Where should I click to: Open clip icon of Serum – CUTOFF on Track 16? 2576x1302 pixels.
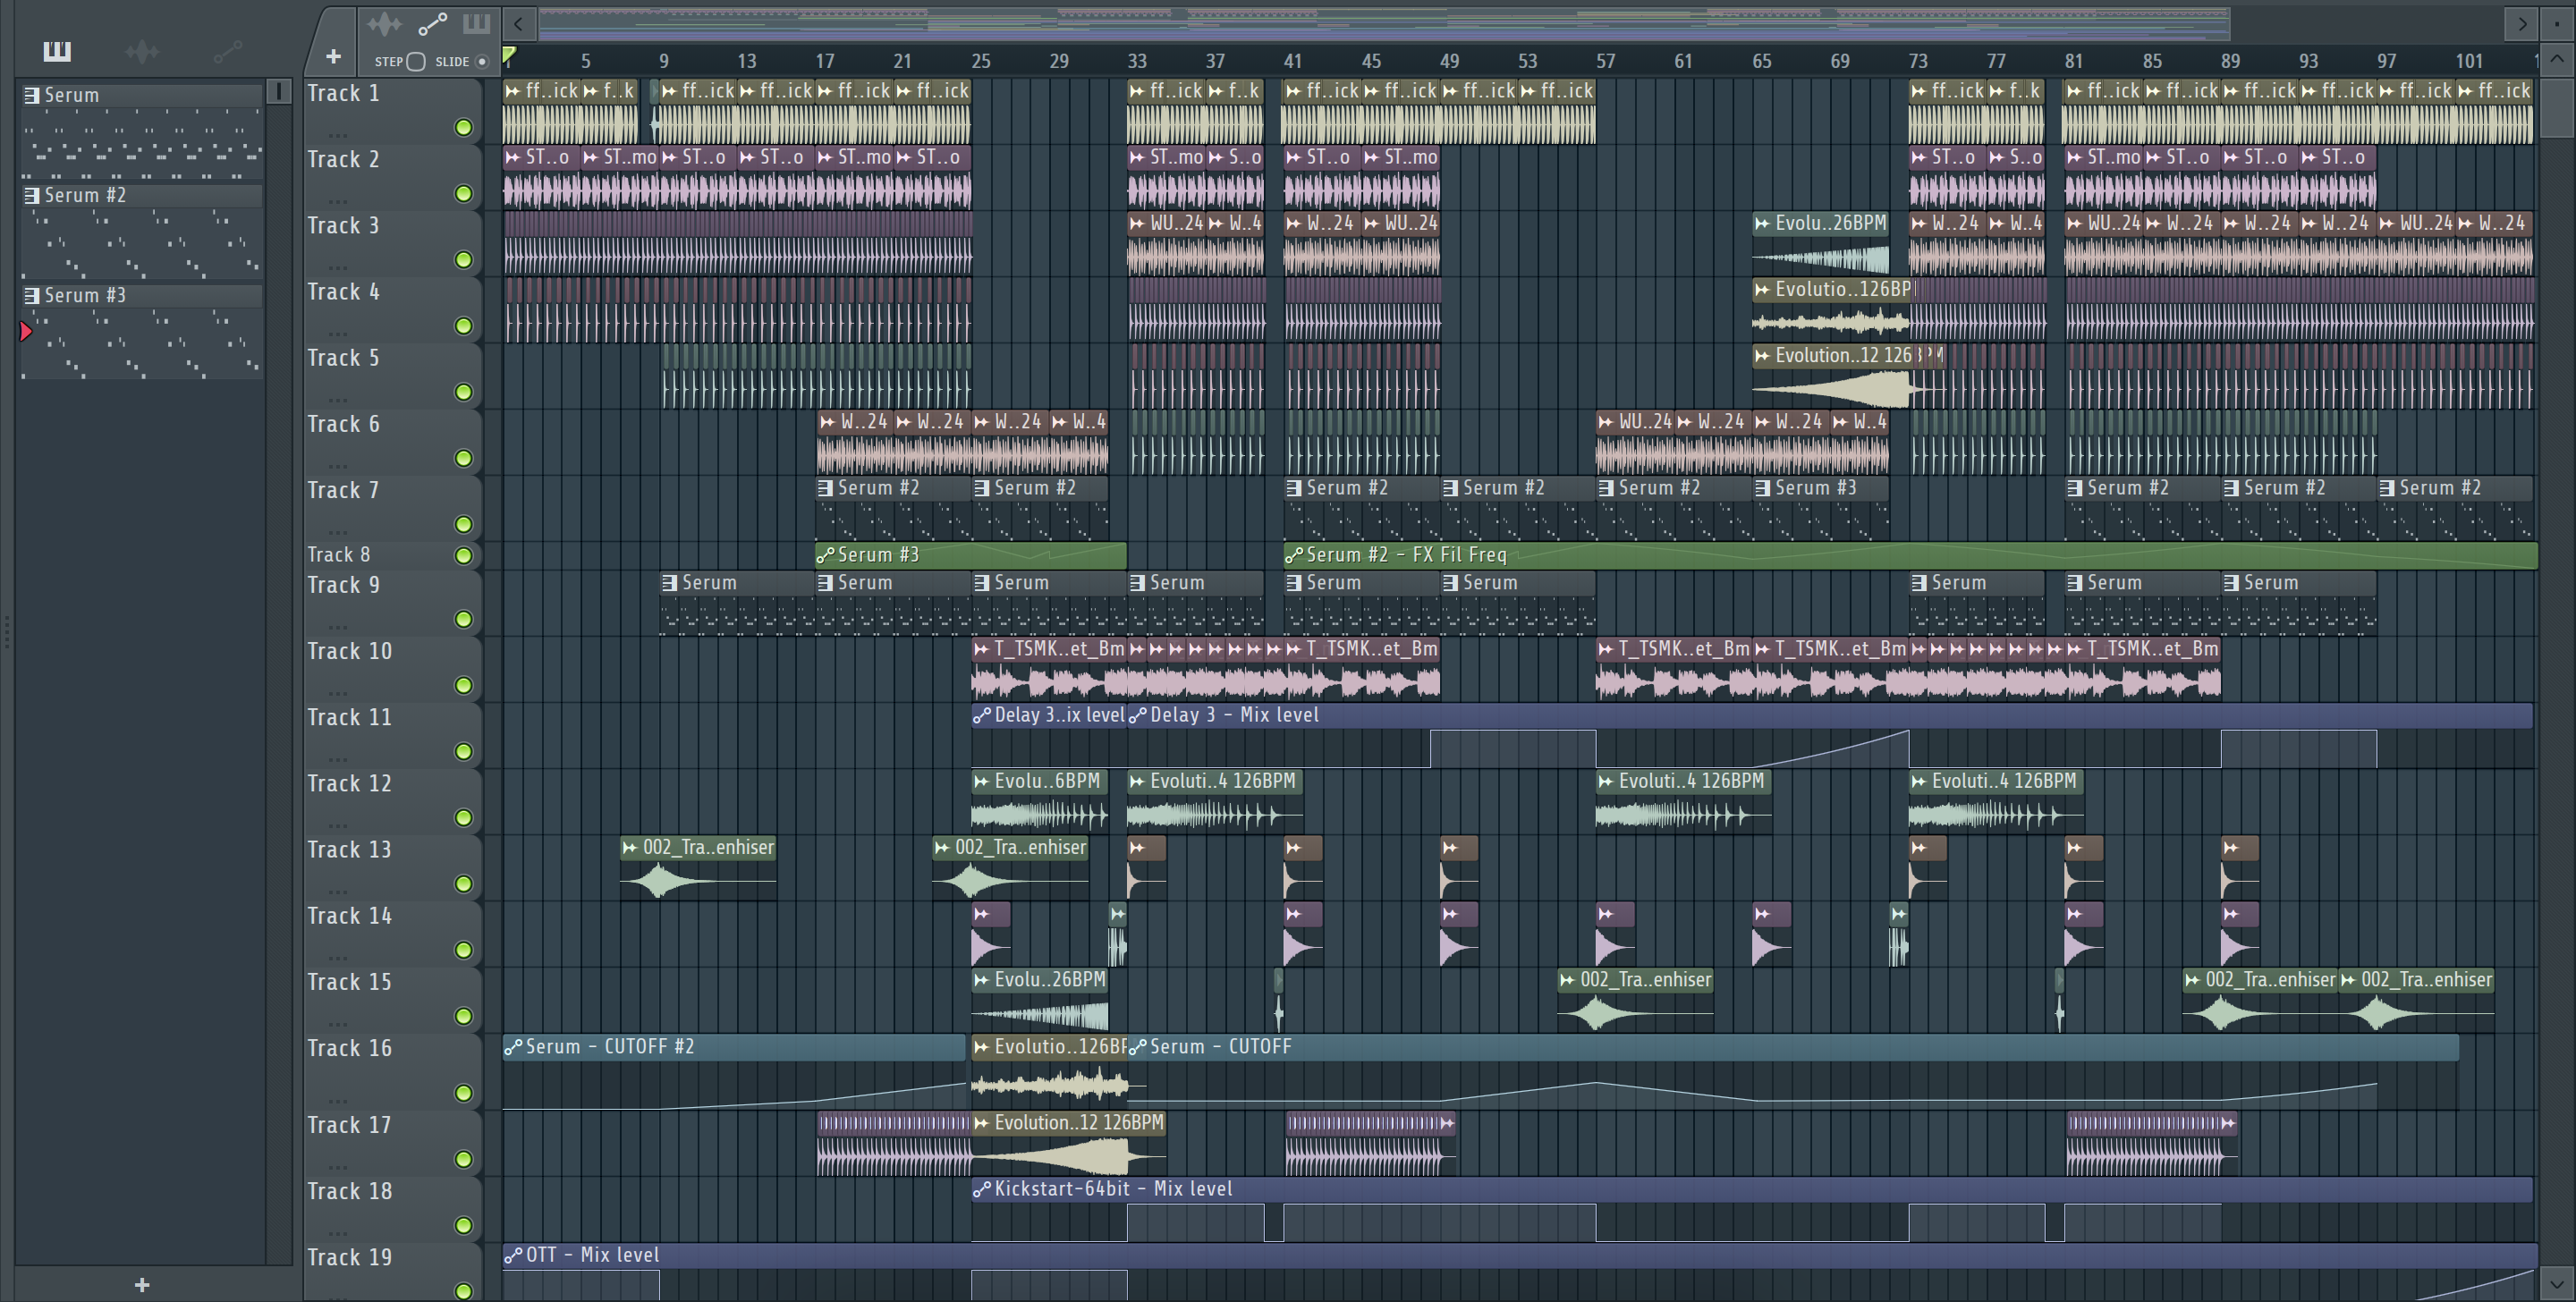point(1137,1047)
